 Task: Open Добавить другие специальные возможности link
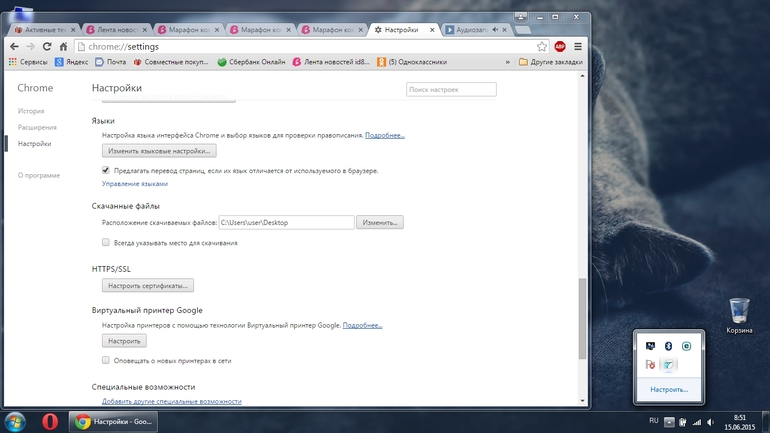coord(171,401)
